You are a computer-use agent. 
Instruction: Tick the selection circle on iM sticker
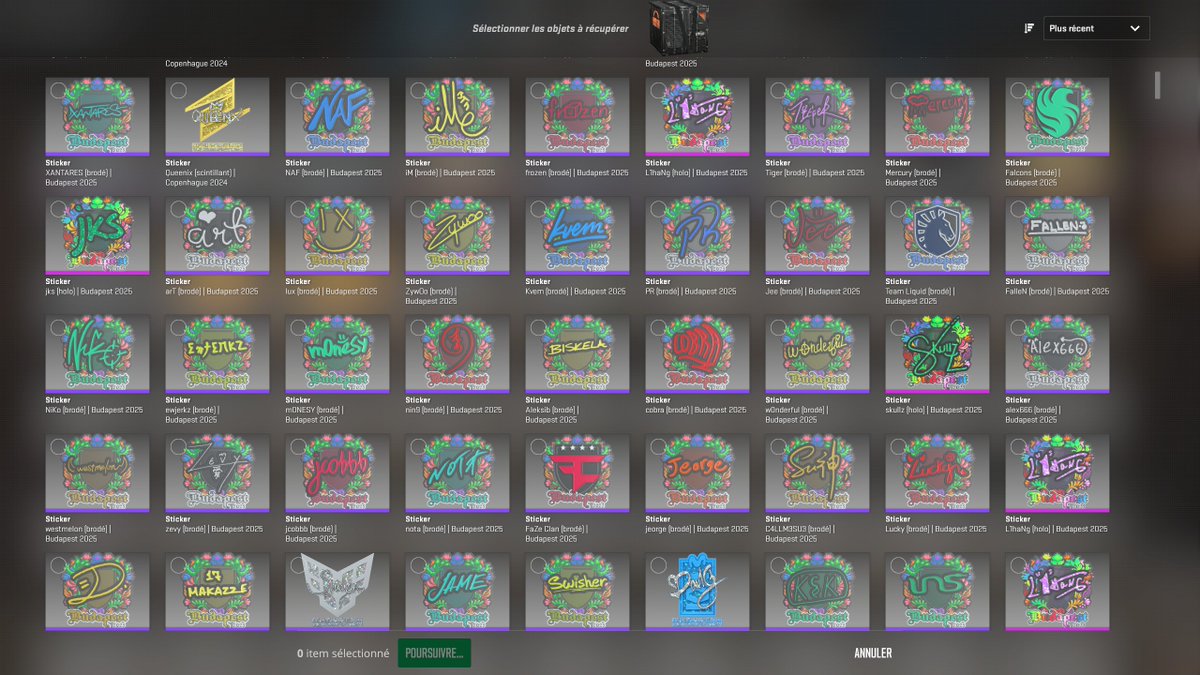coord(418,90)
